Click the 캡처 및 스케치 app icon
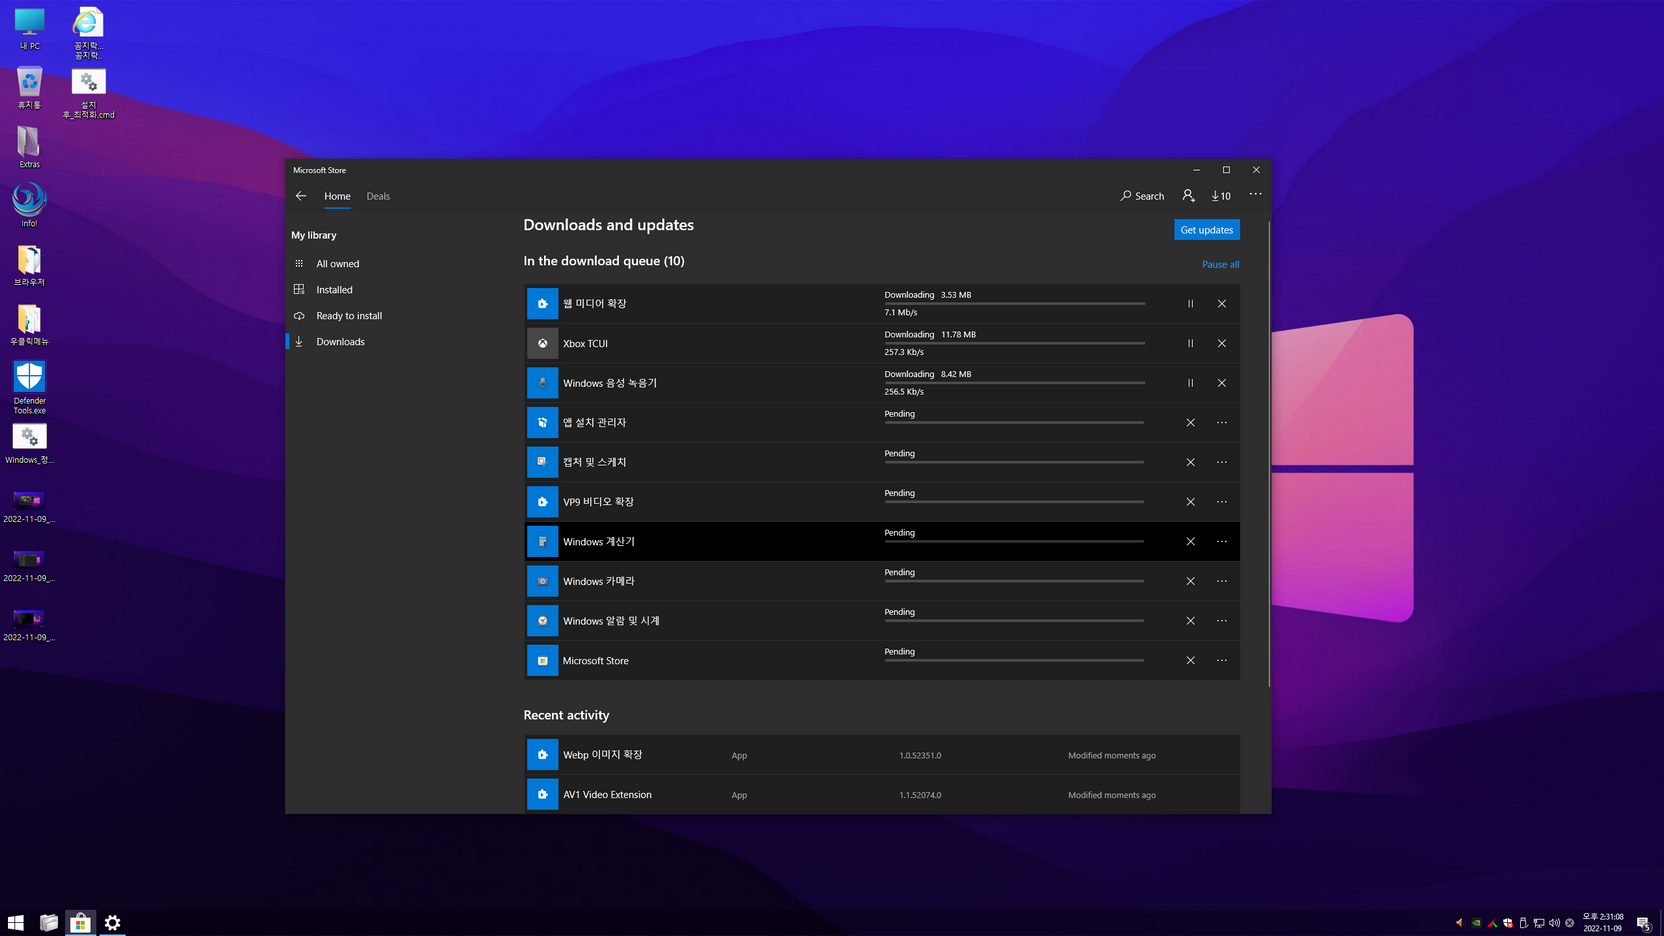The image size is (1664, 936). click(542, 462)
